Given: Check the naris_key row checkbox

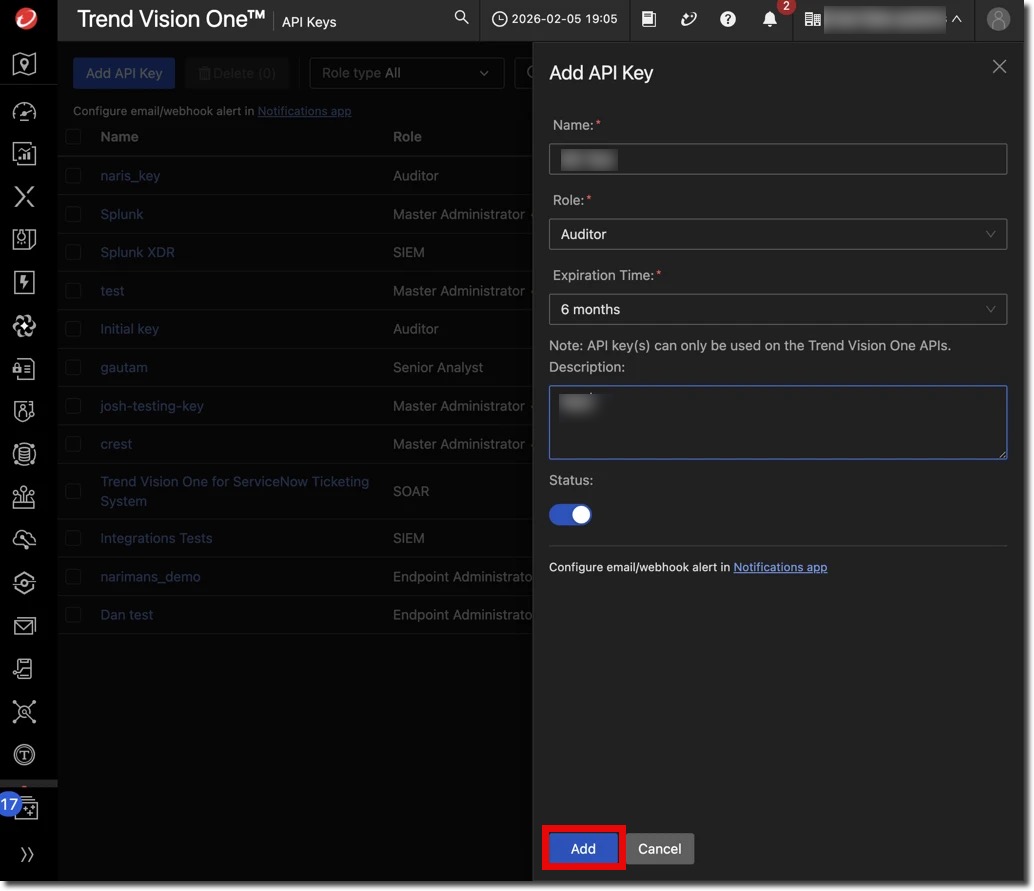Looking at the screenshot, I should [73, 175].
